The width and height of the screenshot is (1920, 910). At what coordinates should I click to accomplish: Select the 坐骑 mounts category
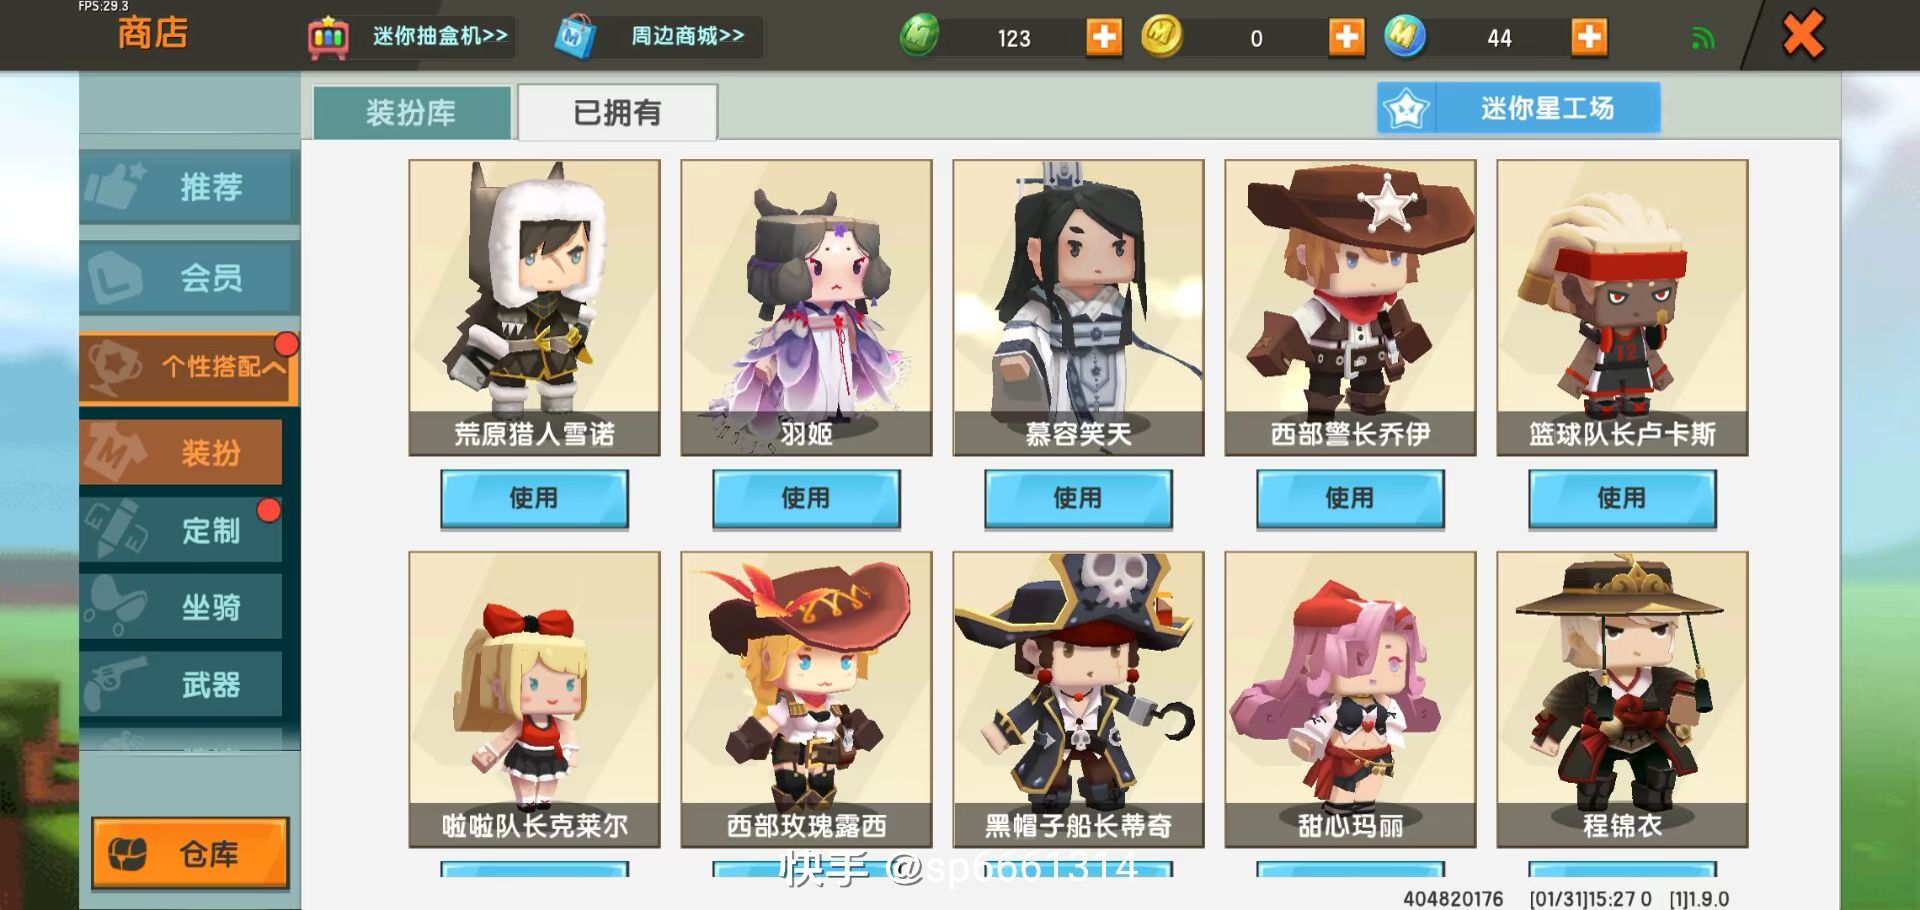181,606
